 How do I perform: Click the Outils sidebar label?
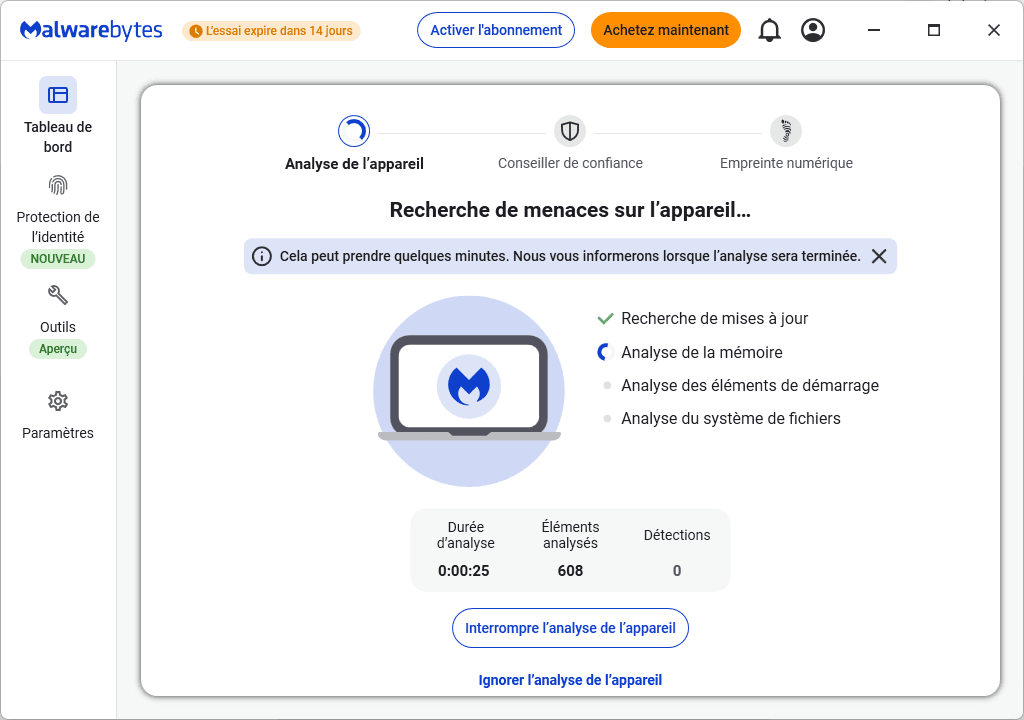point(57,327)
